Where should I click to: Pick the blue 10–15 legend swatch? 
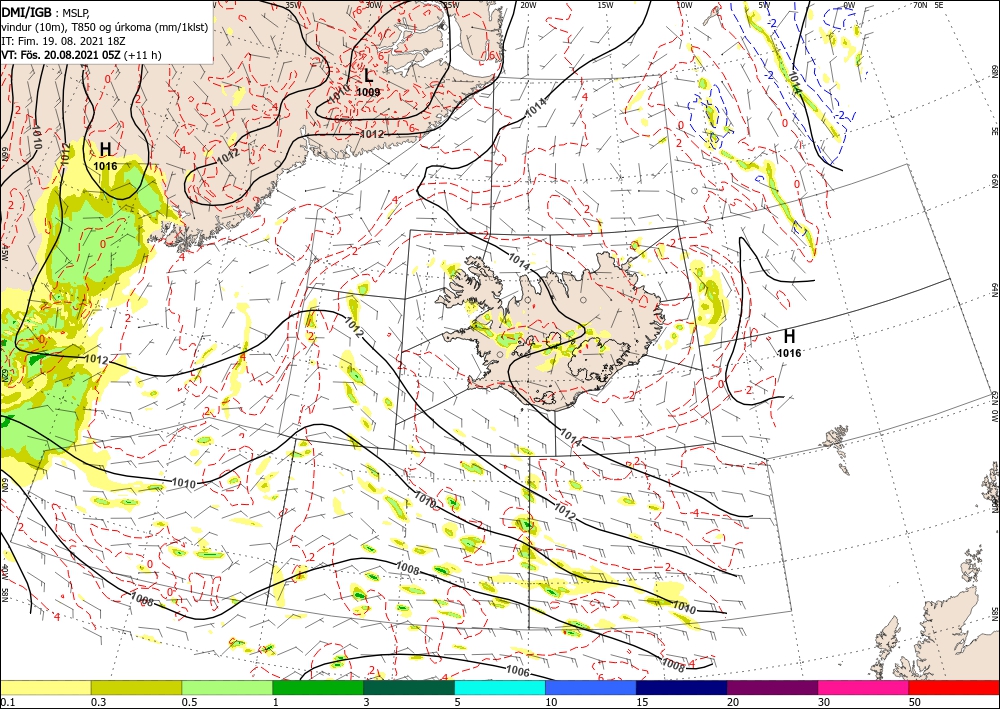pos(591,688)
